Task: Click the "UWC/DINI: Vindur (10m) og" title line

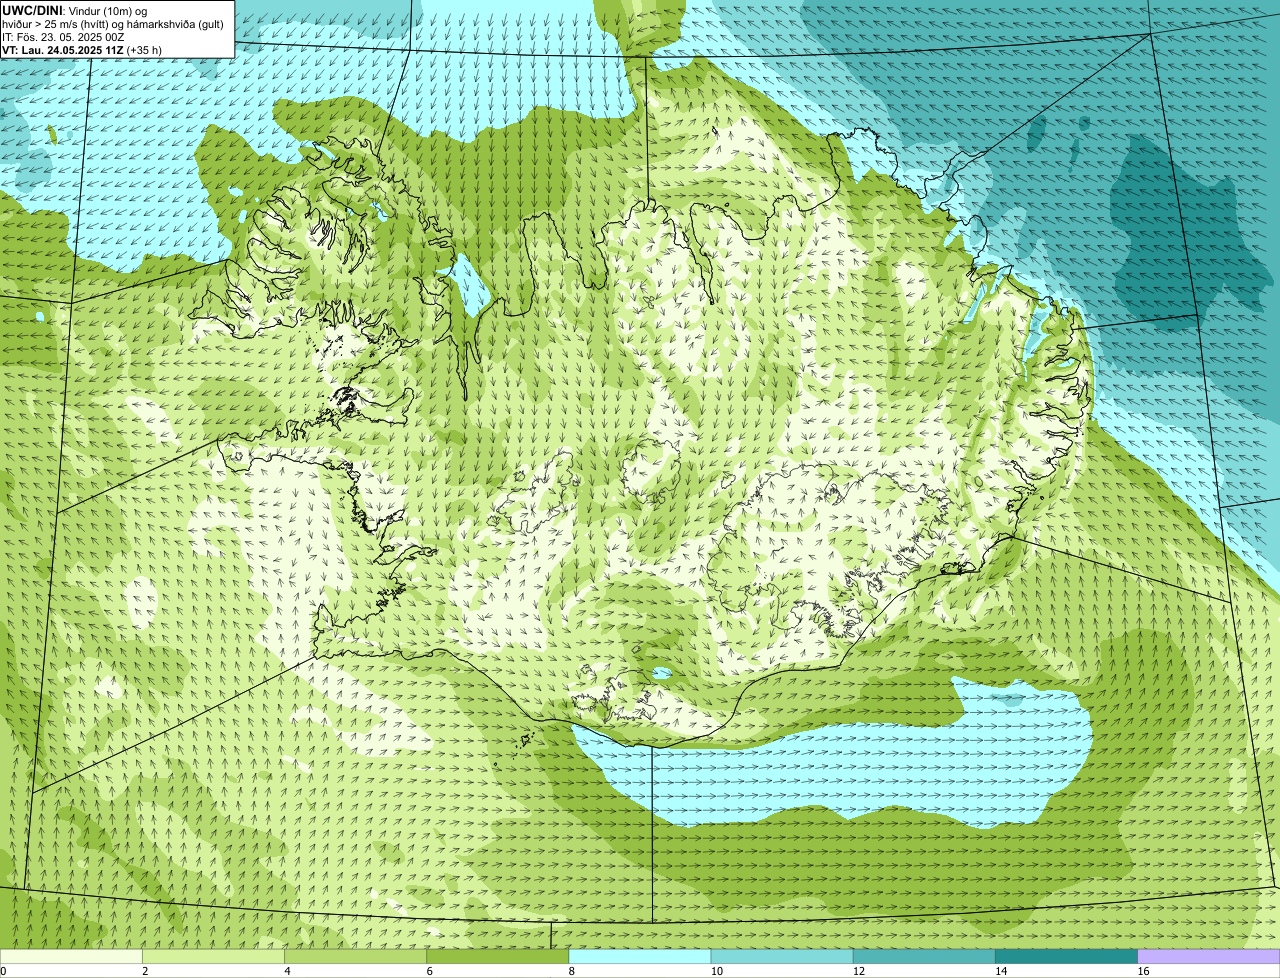Action: tap(75, 10)
